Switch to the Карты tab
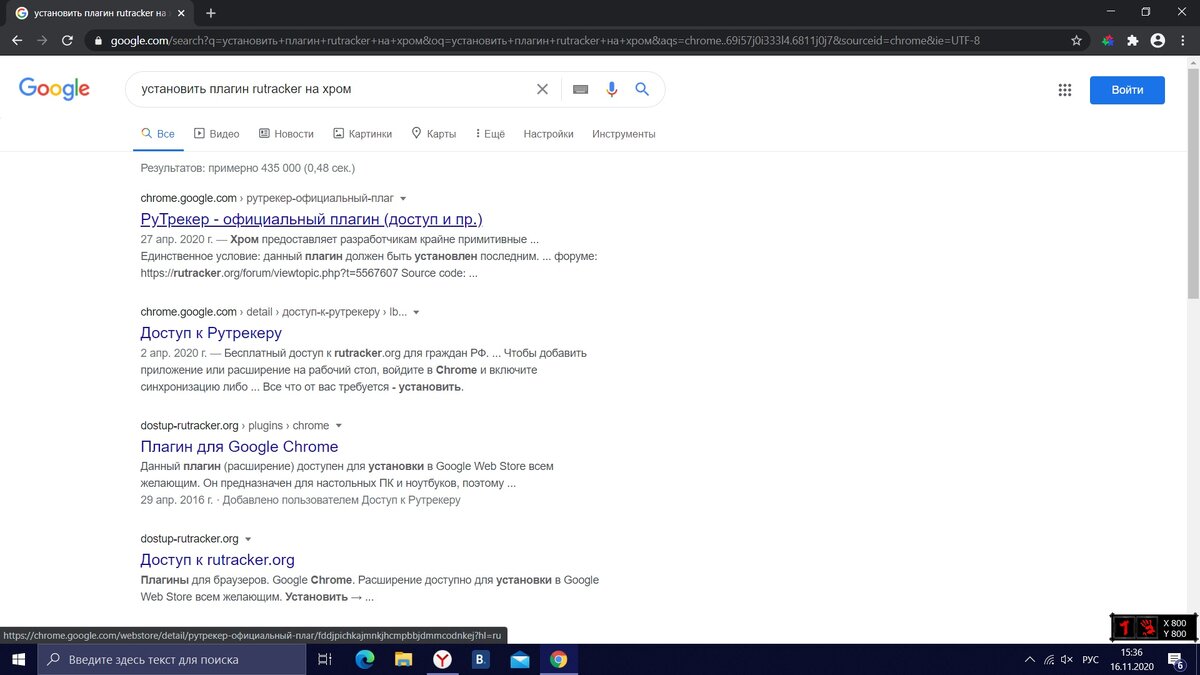 click(x=433, y=134)
